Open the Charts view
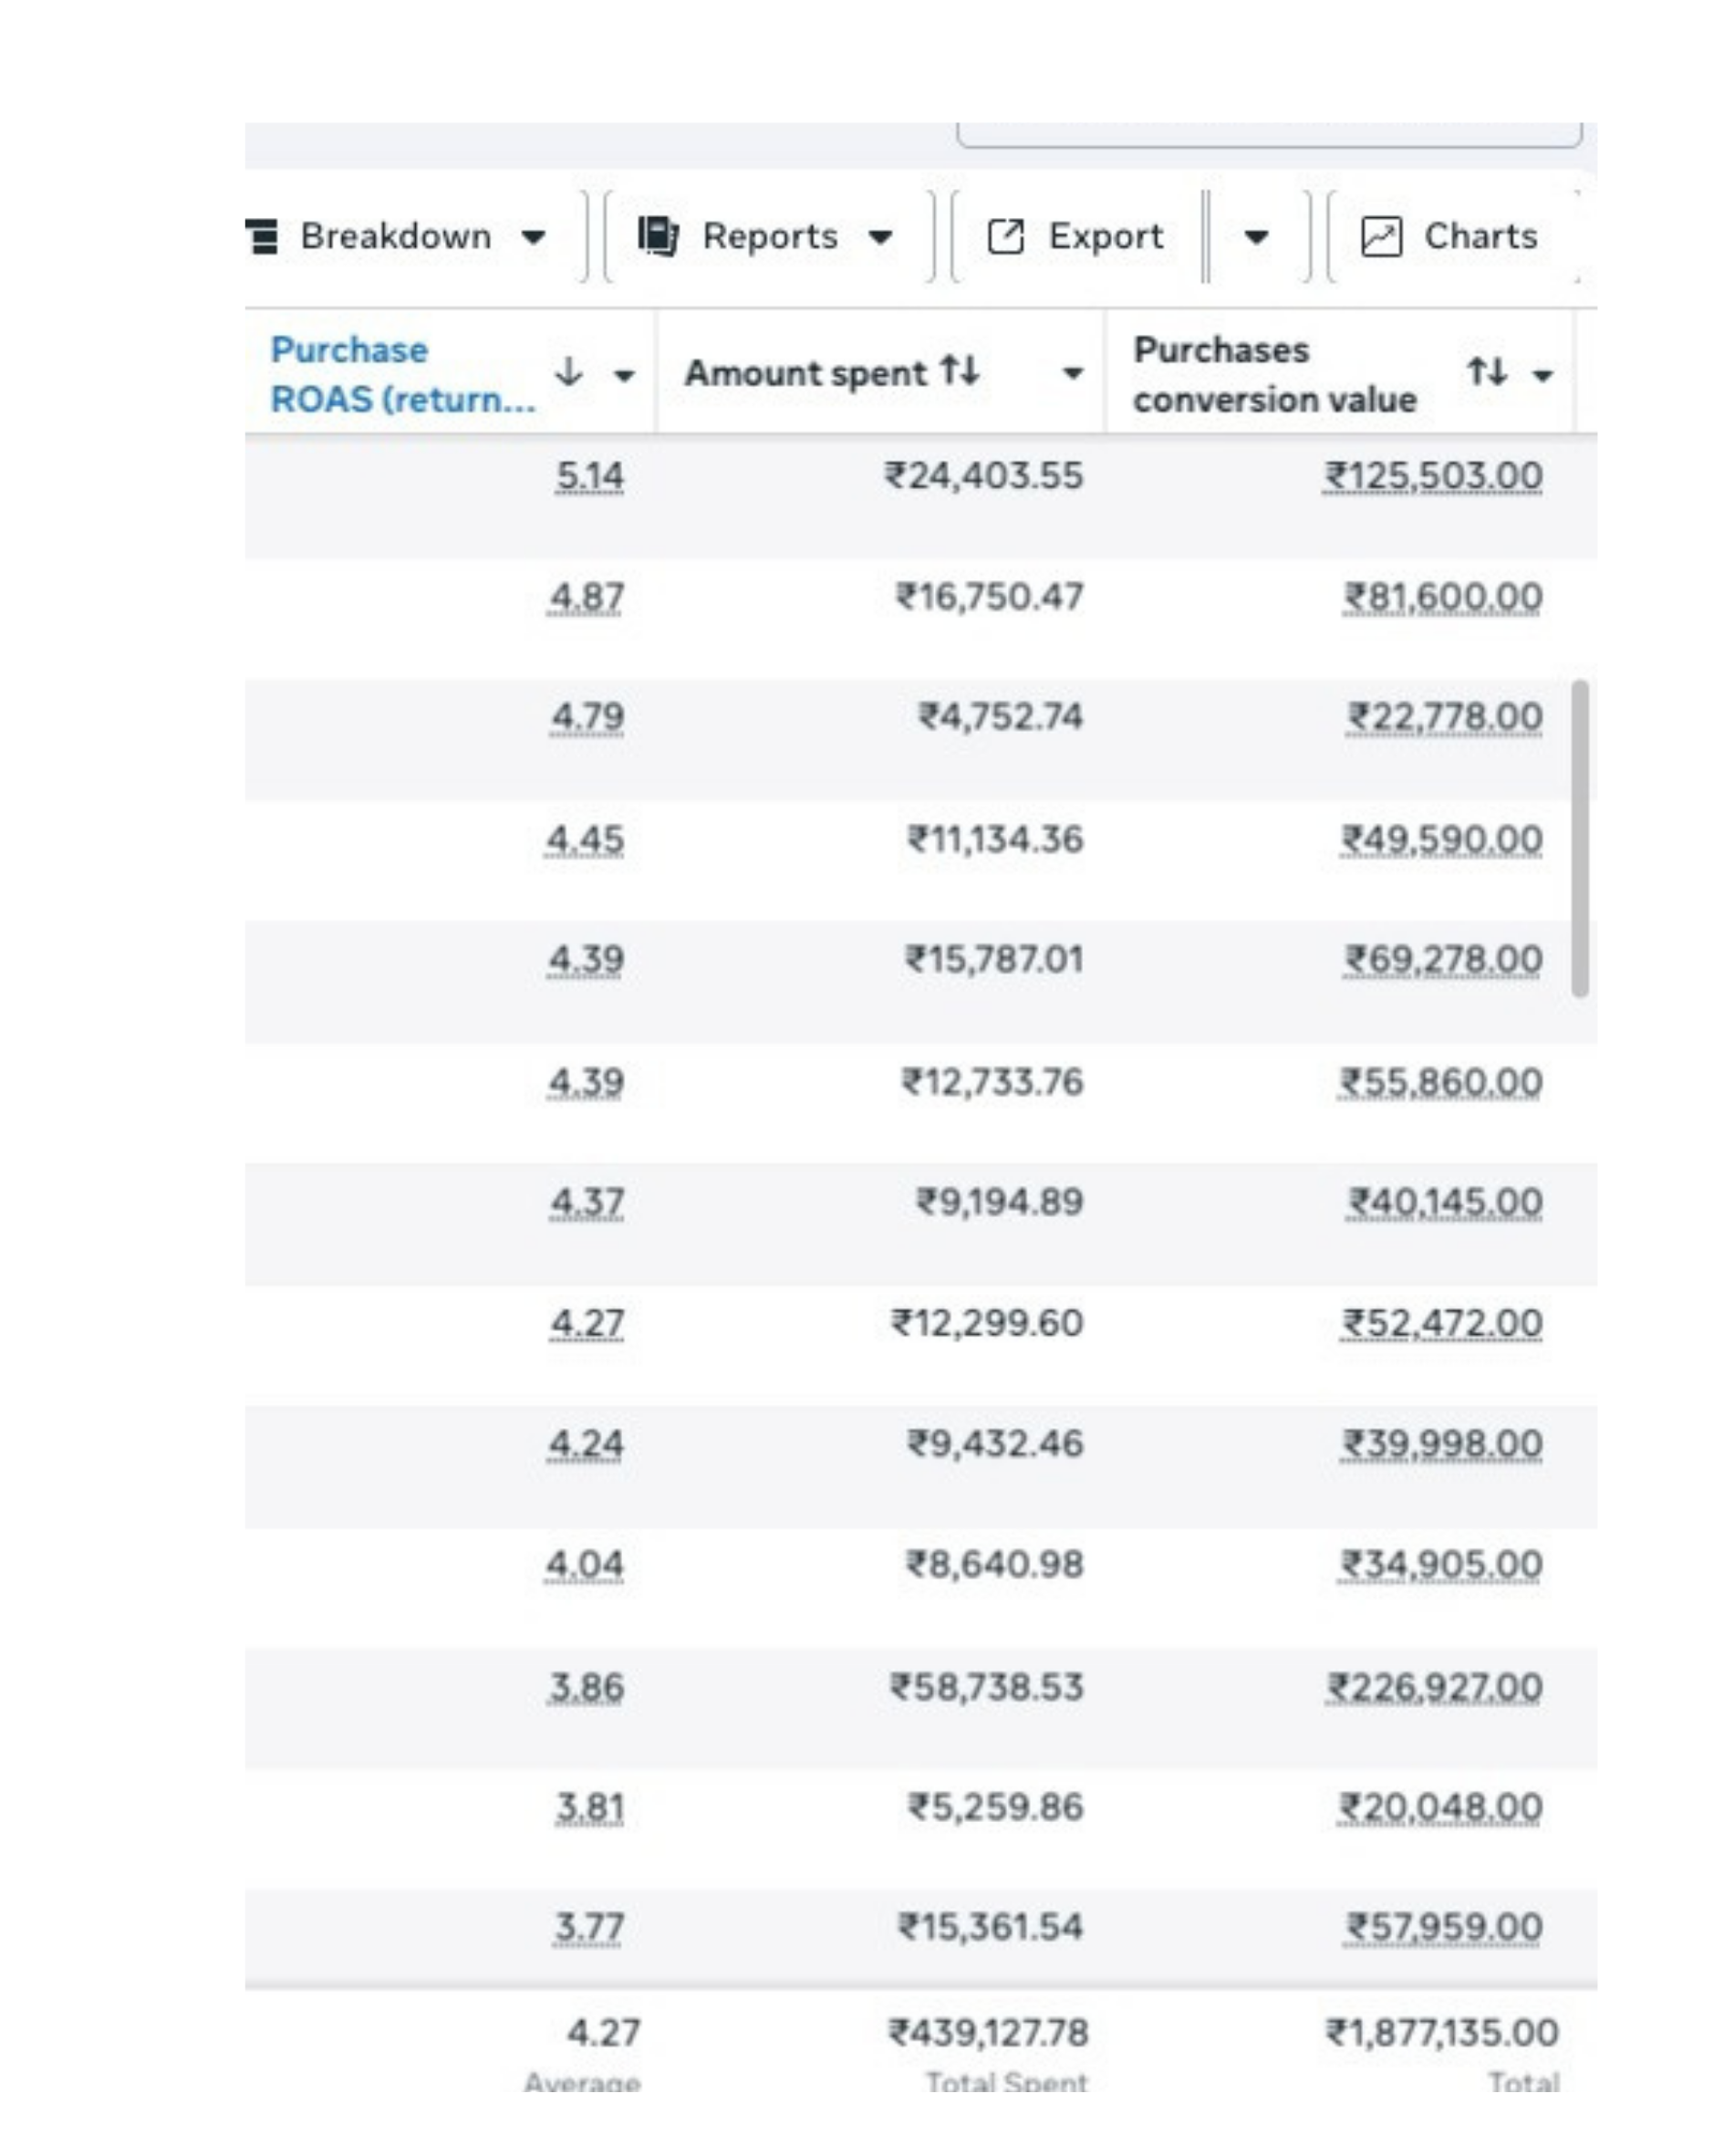 coord(1452,237)
